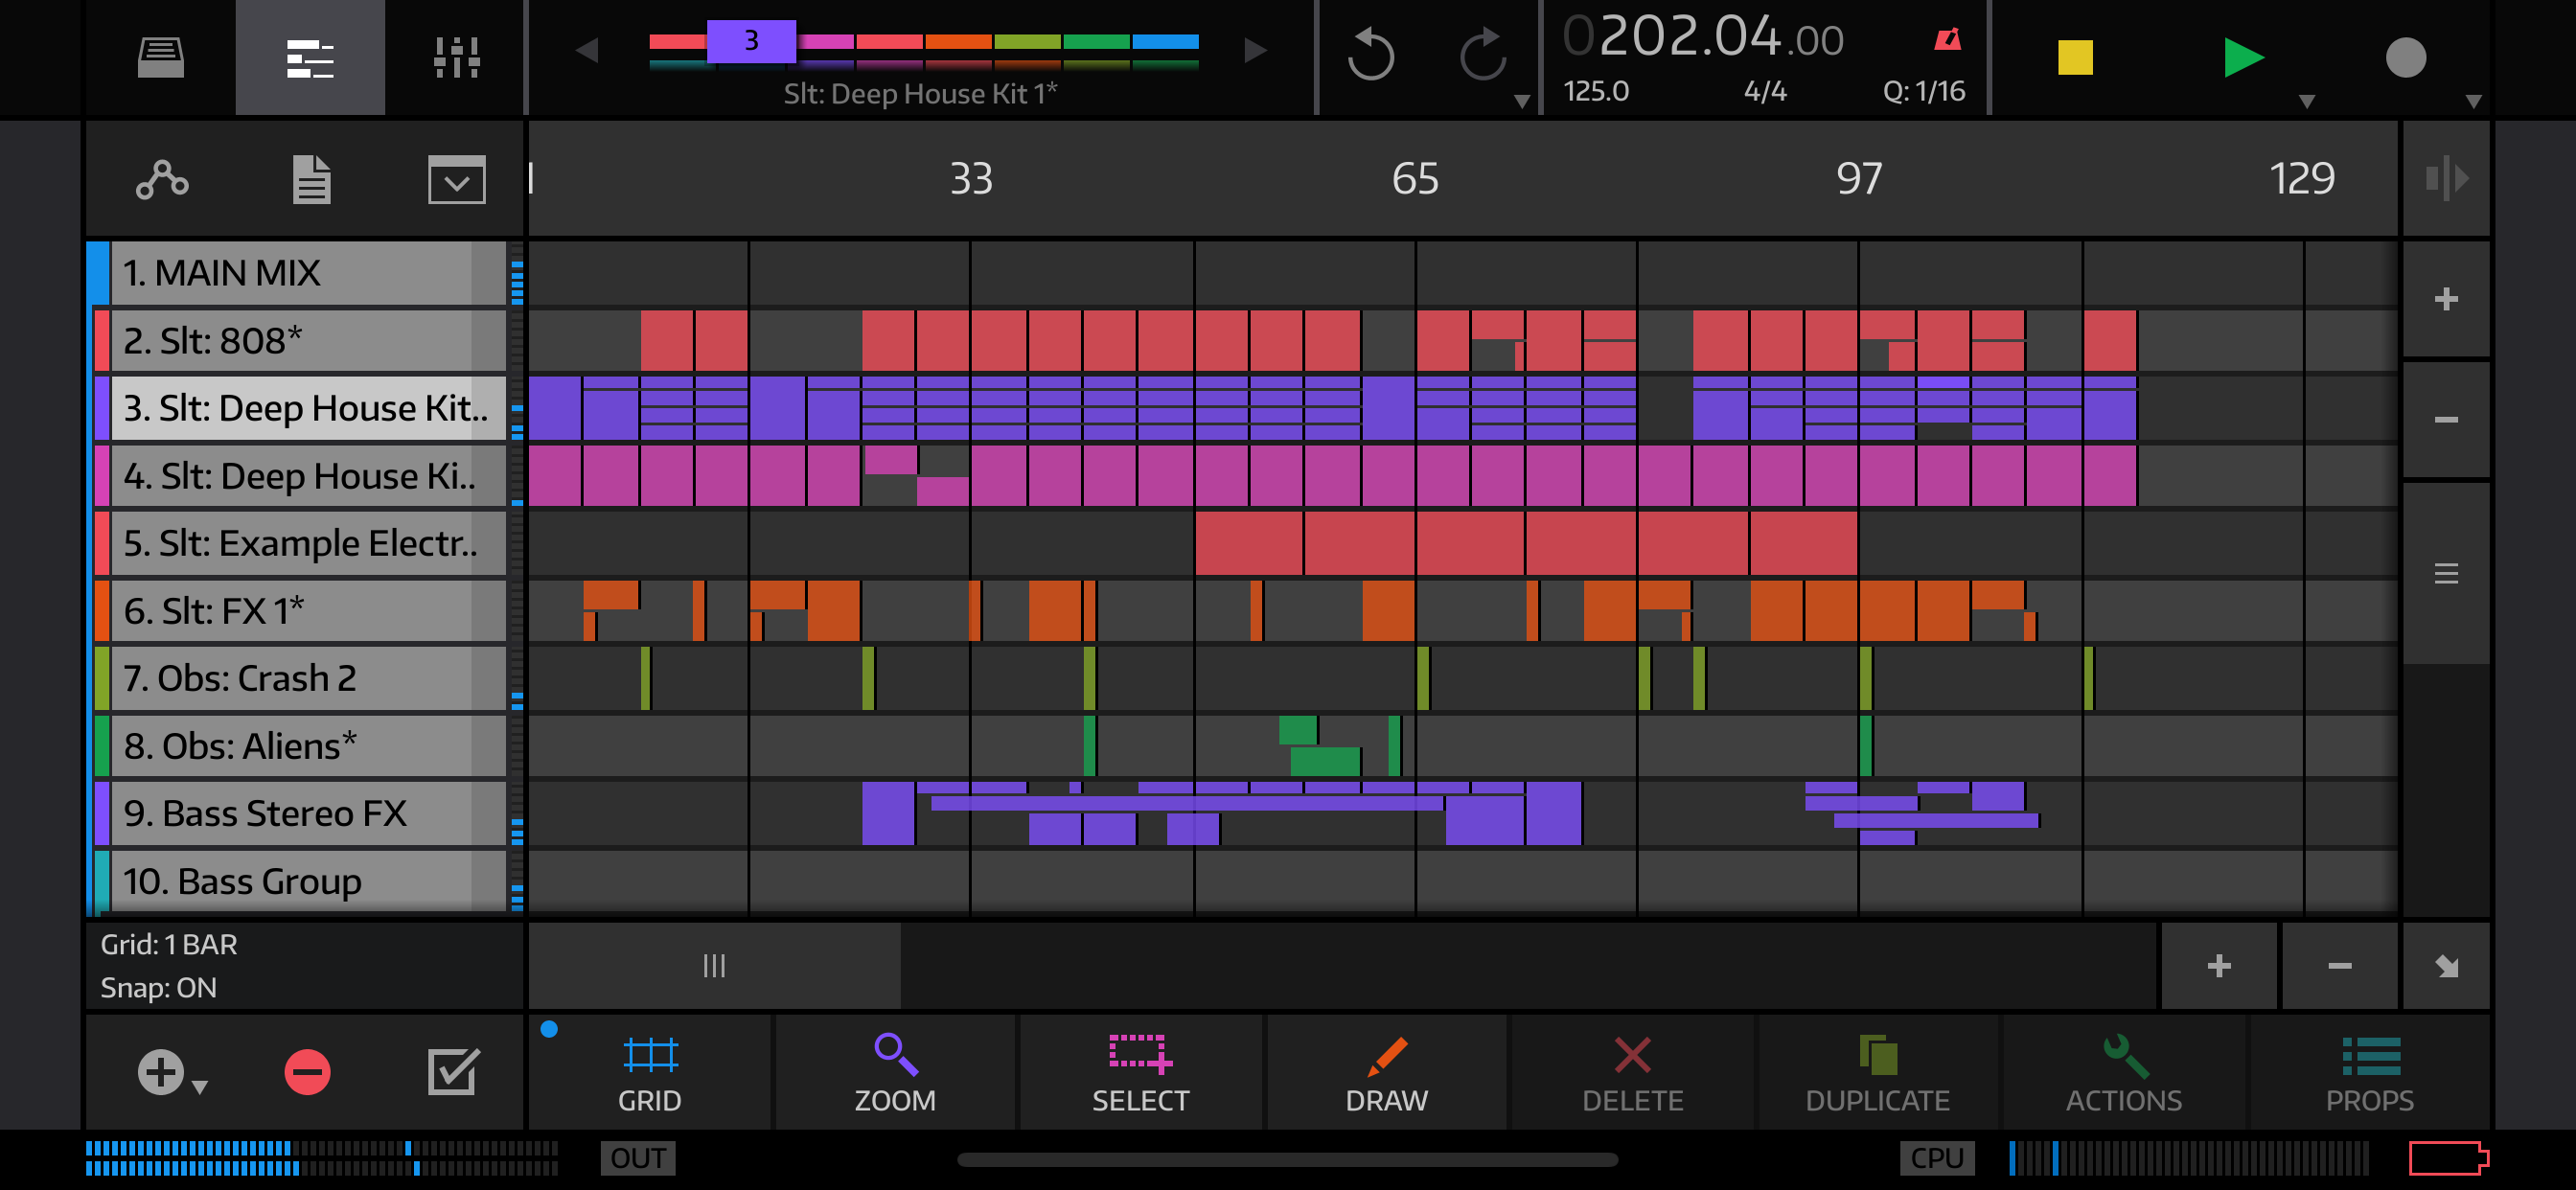Toggle multi-select checkbox icon

click(454, 1072)
